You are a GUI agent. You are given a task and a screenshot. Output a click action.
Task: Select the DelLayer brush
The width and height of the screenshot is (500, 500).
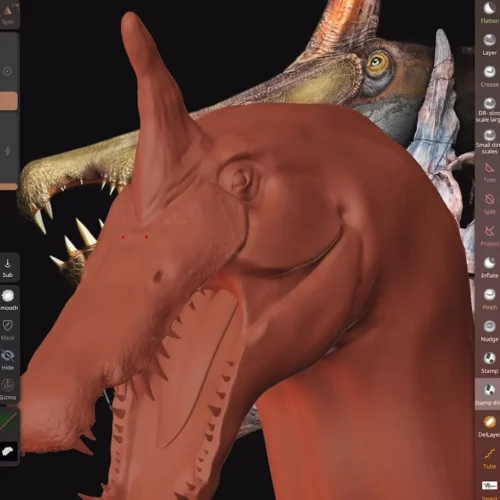tap(489, 427)
